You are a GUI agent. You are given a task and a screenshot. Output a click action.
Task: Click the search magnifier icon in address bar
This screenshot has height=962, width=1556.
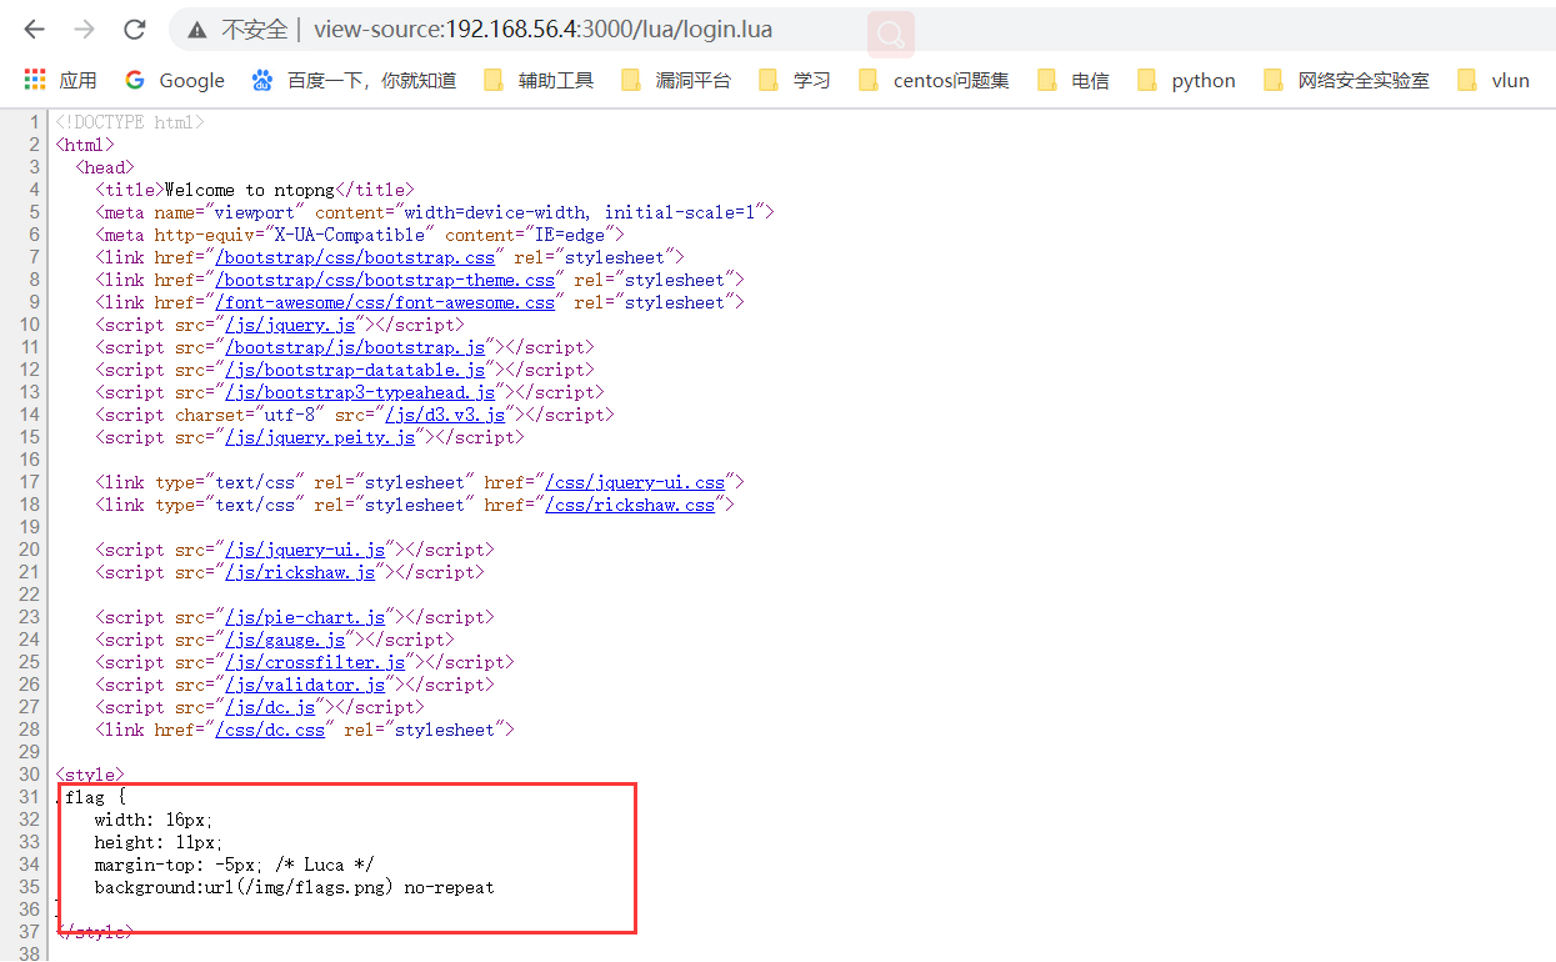point(891,35)
